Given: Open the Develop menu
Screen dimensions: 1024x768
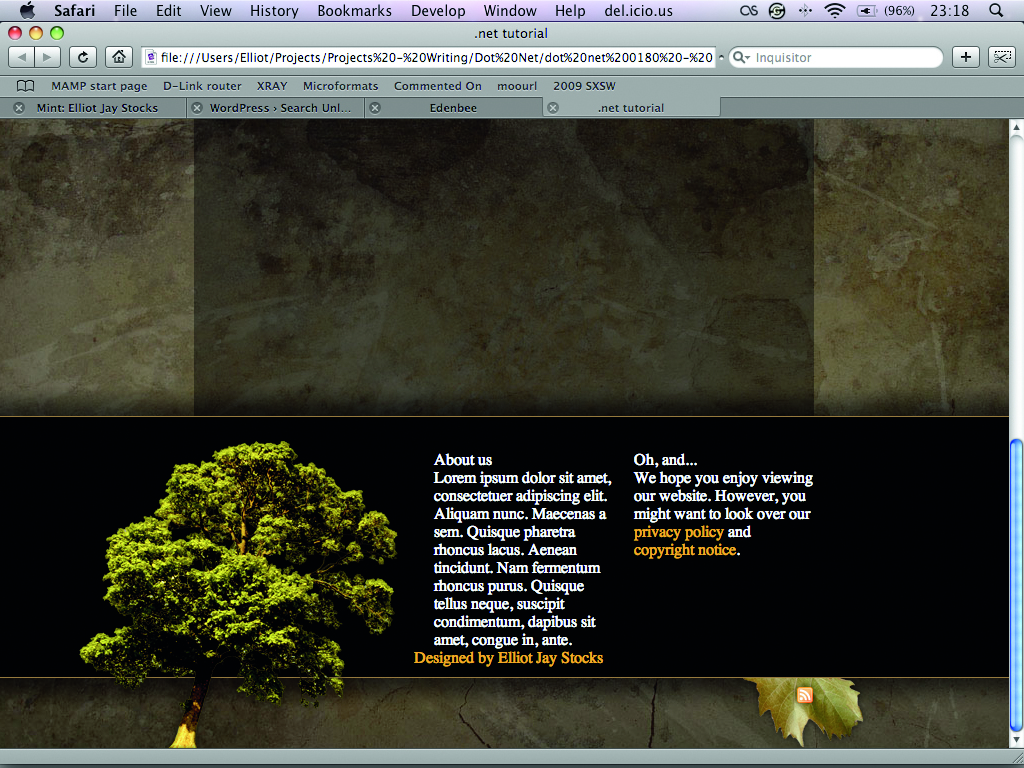Looking at the screenshot, I should (438, 10).
